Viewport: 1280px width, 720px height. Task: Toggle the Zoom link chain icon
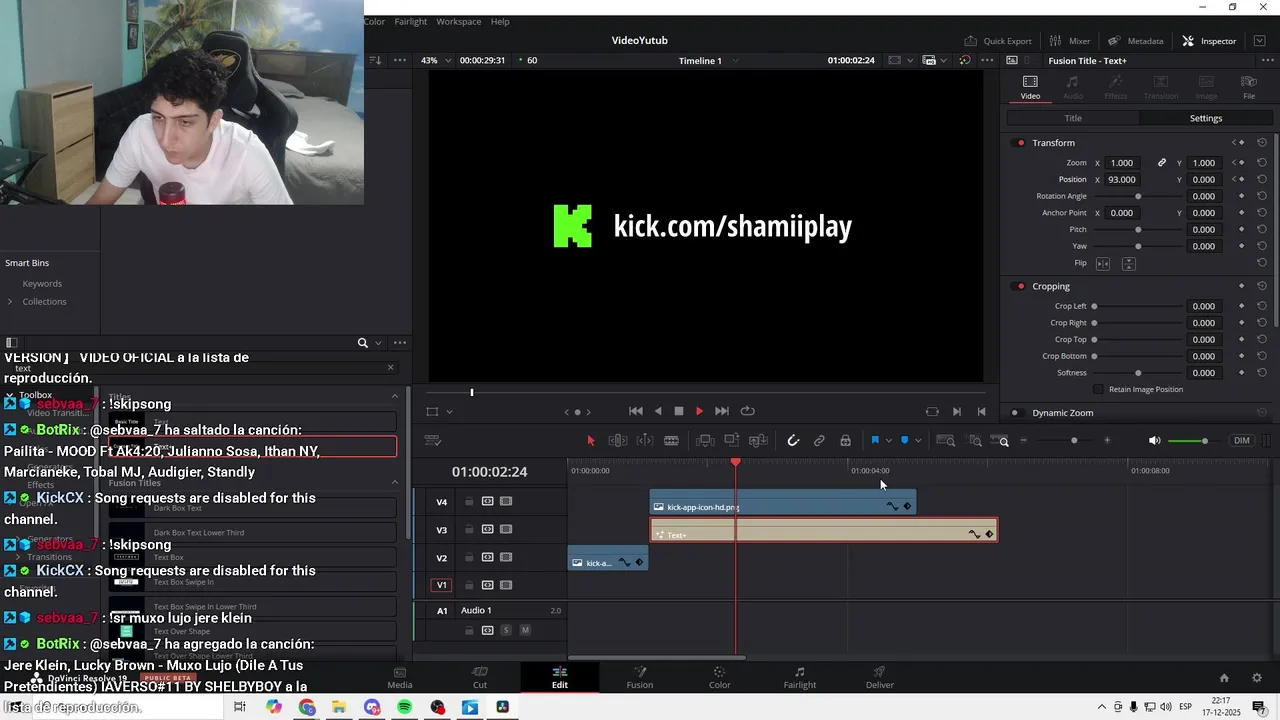tap(1162, 163)
